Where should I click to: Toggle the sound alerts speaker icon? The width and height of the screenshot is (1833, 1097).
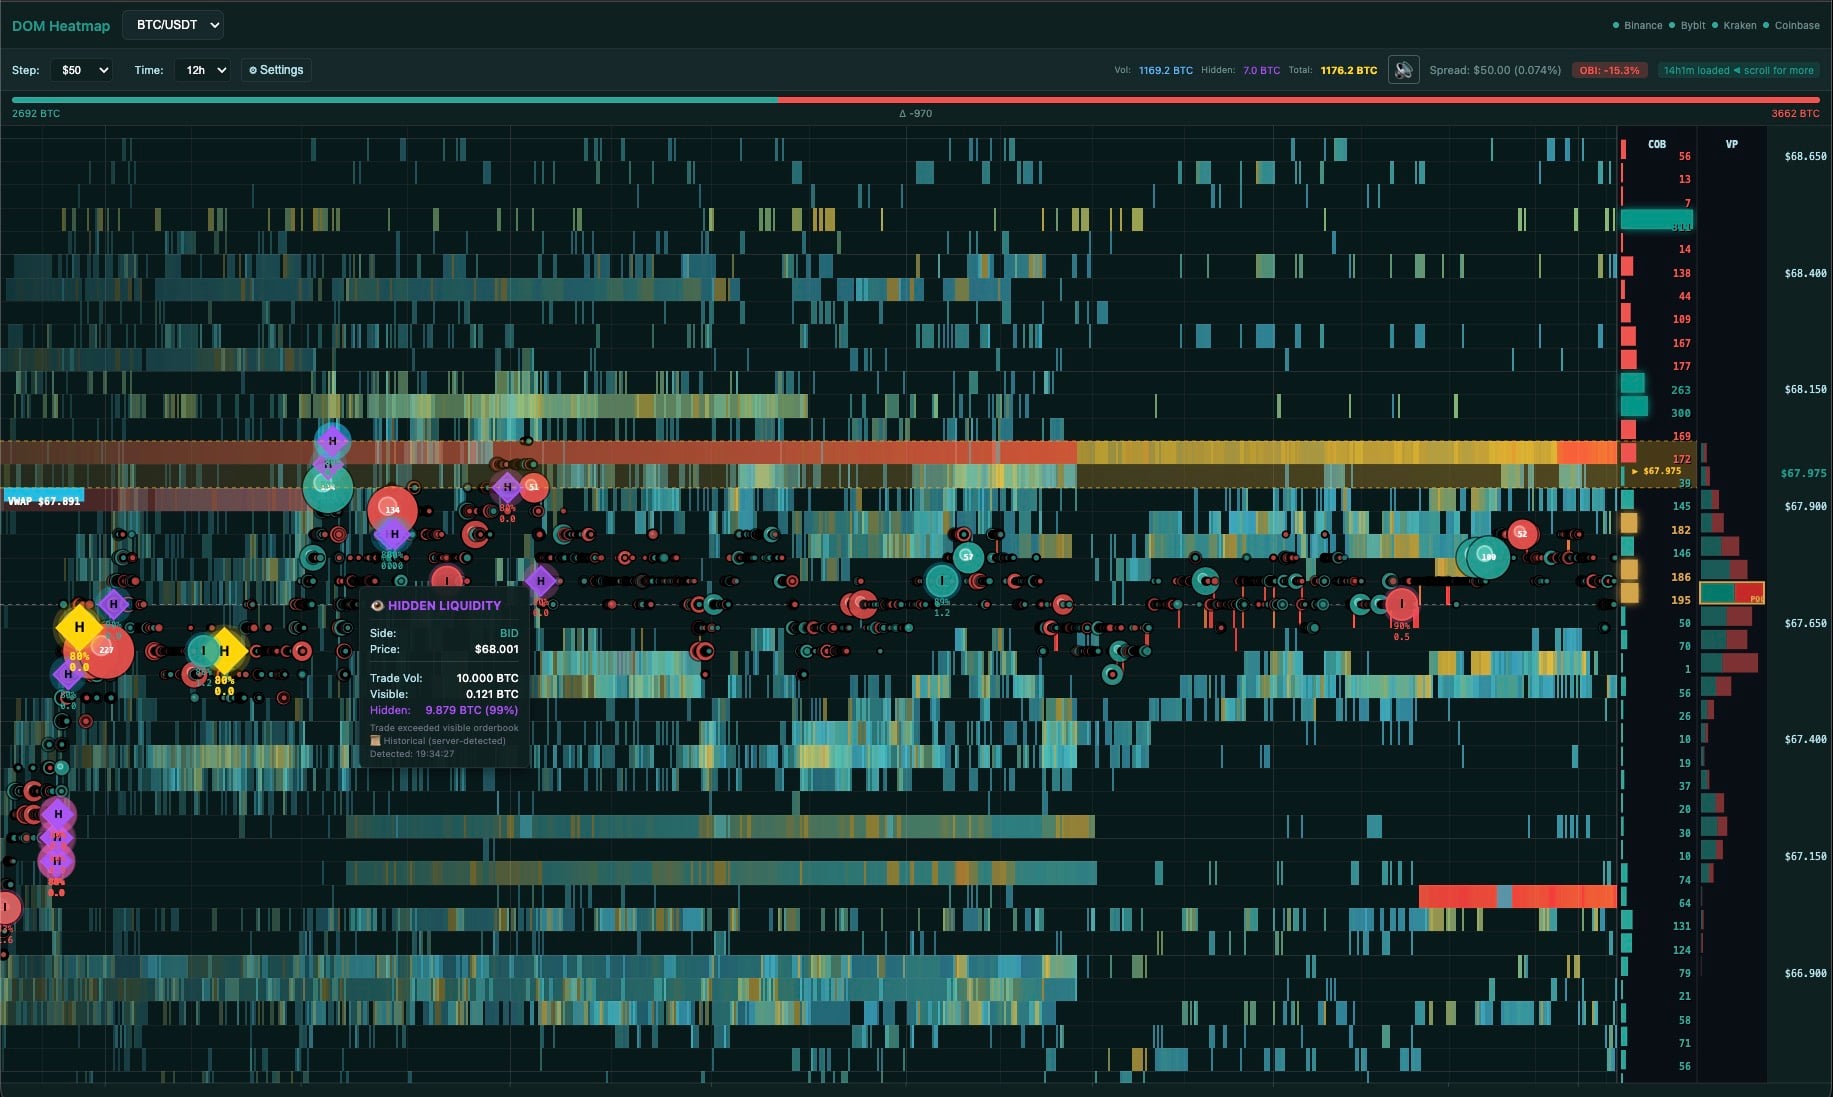pyautogui.click(x=1403, y=70)
